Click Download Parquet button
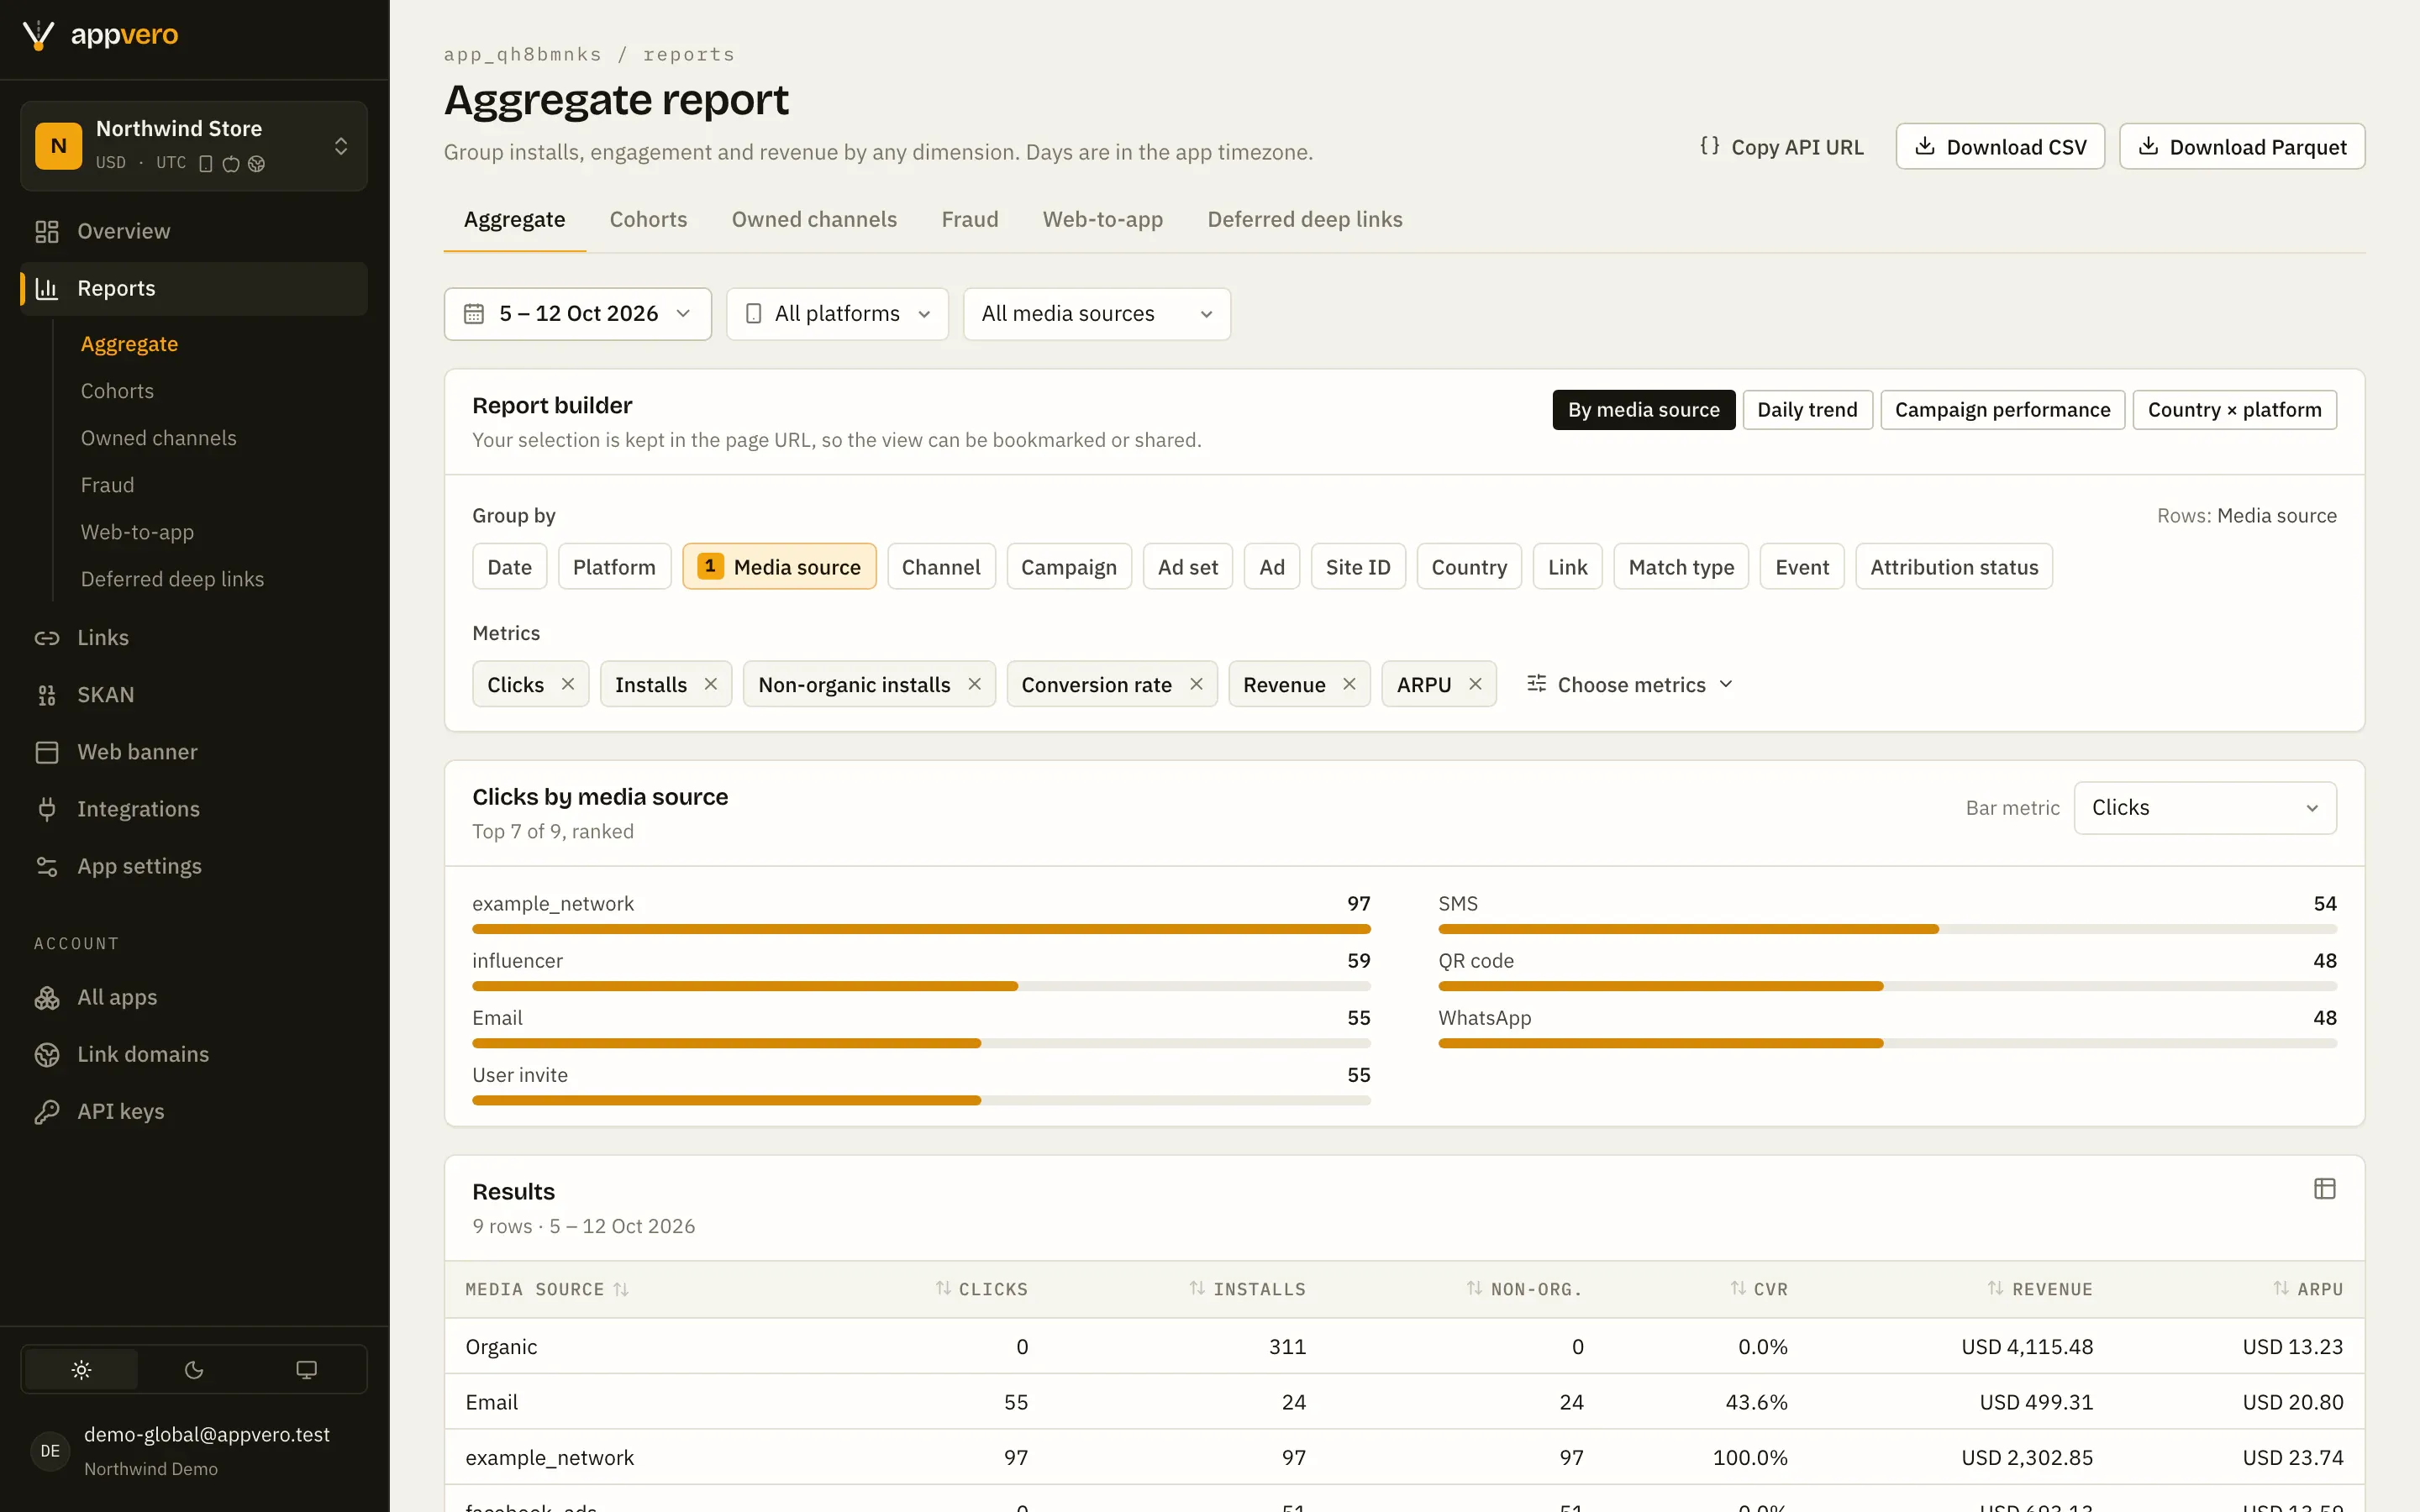This screenshot has height=1512, width=2420. [x=2241, y=146]
